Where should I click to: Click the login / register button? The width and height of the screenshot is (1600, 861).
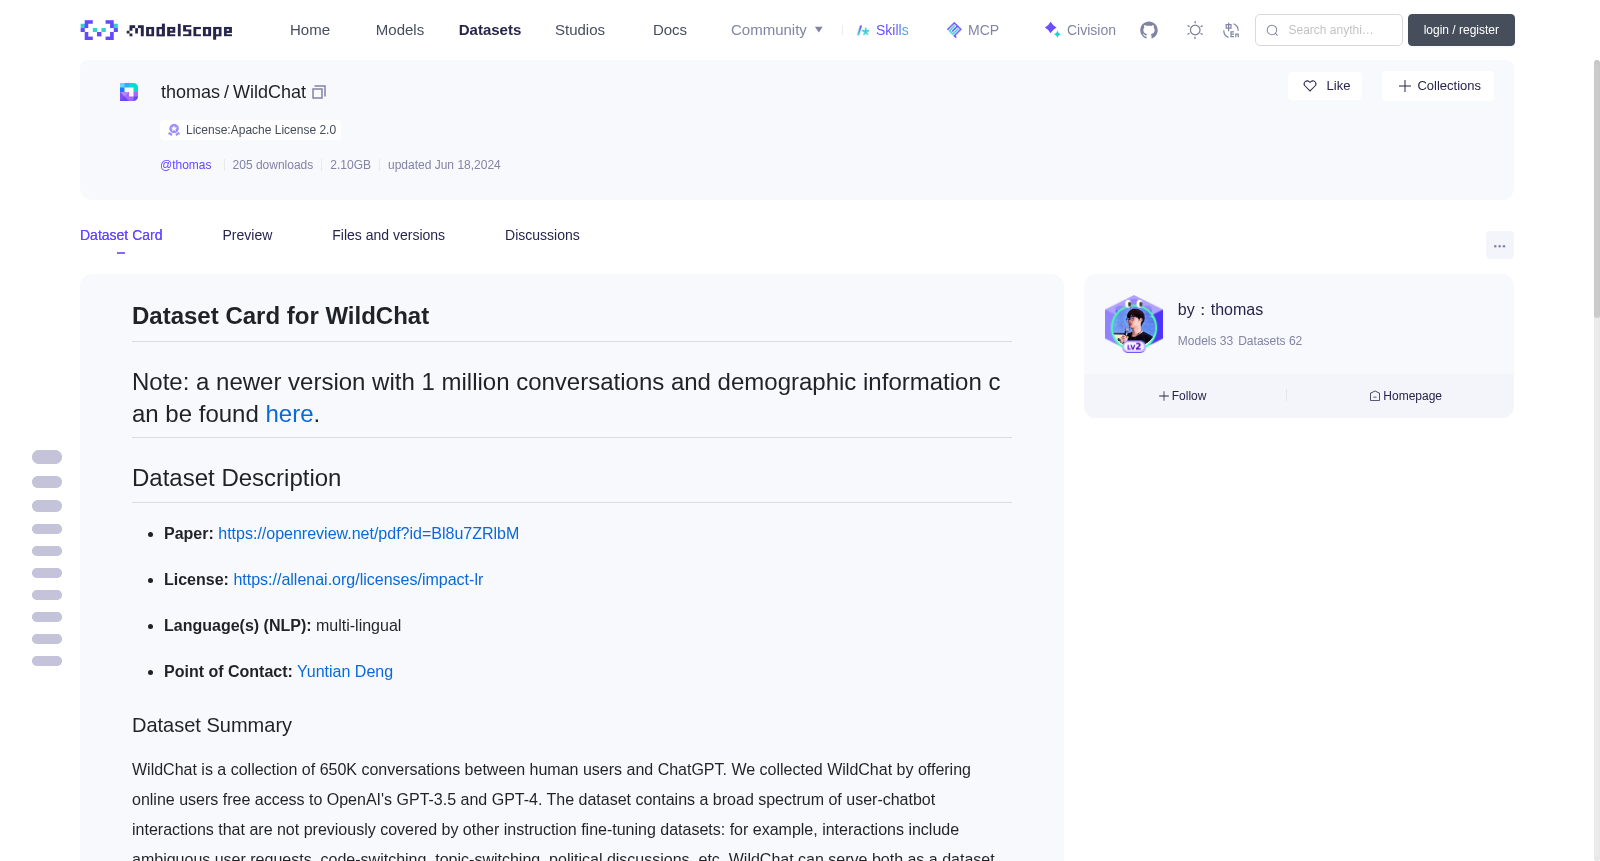point(1461,30)
